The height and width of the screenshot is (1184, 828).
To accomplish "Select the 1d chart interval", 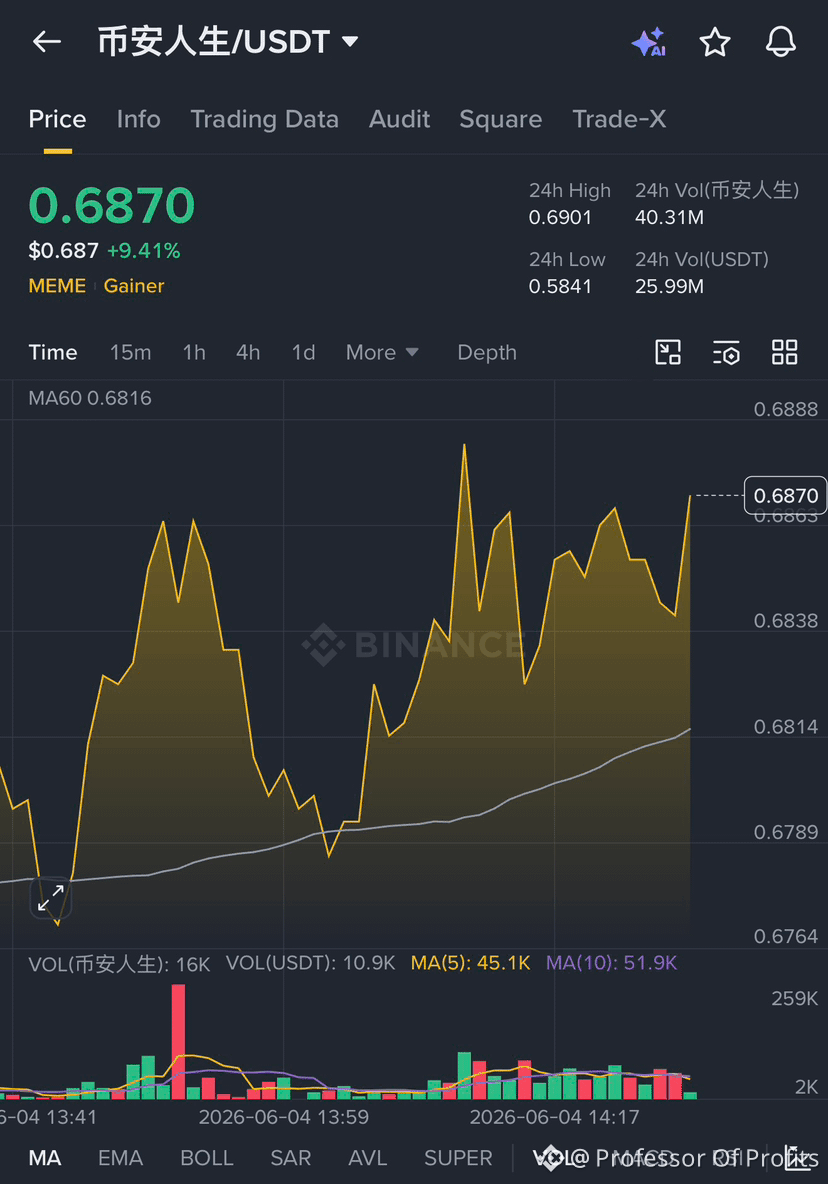I will [303, 353].
